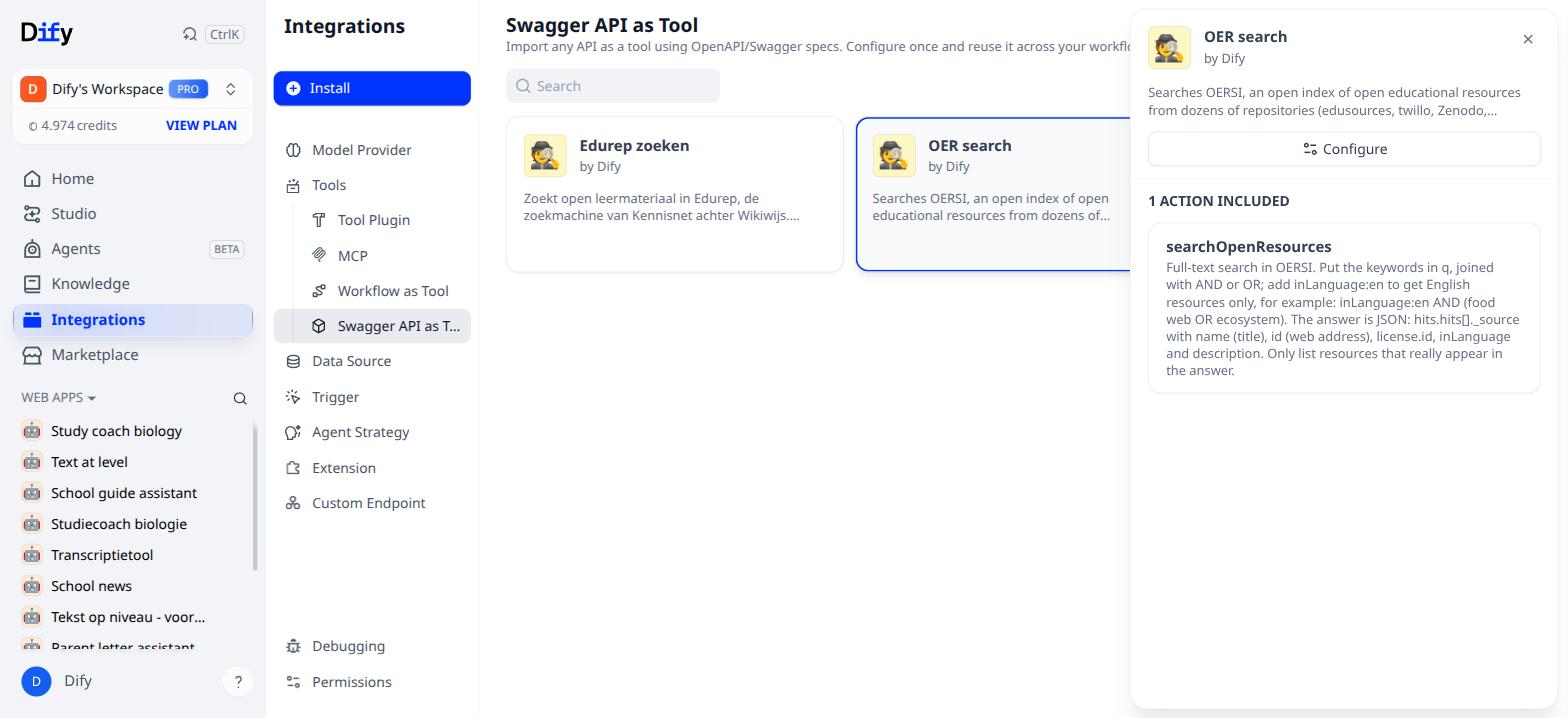Click the VIEW PLAN link

coord(201,125)
